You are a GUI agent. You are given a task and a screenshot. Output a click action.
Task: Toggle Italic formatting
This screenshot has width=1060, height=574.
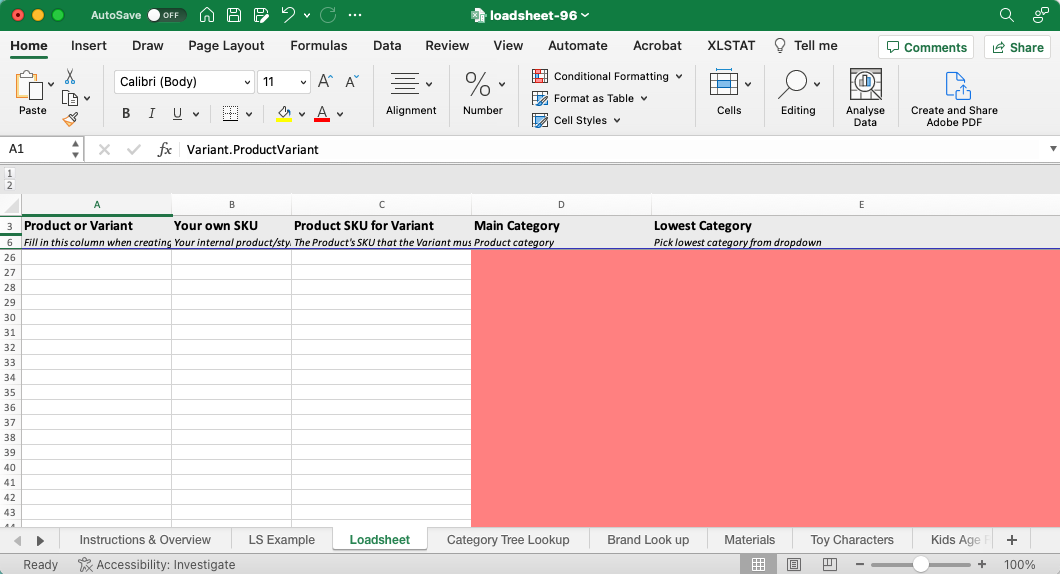[152, 113]
